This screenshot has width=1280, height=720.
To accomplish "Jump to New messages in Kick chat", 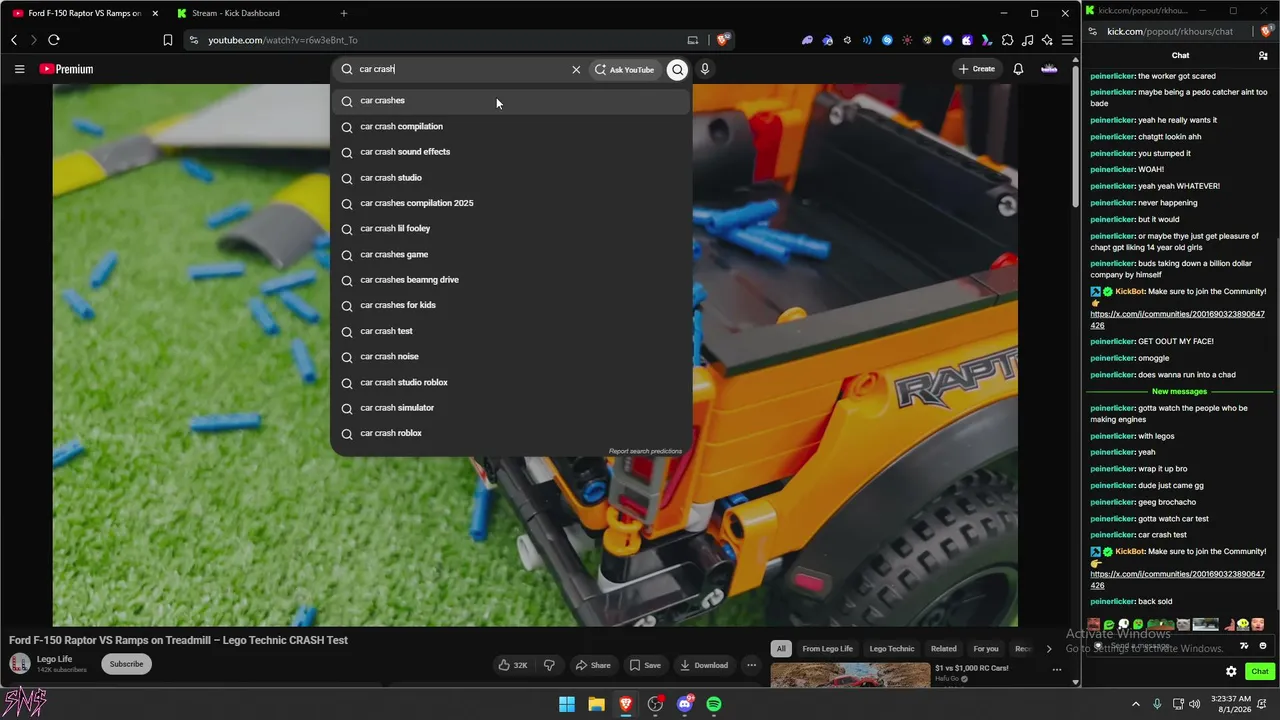I will [x=1179, y=391].
